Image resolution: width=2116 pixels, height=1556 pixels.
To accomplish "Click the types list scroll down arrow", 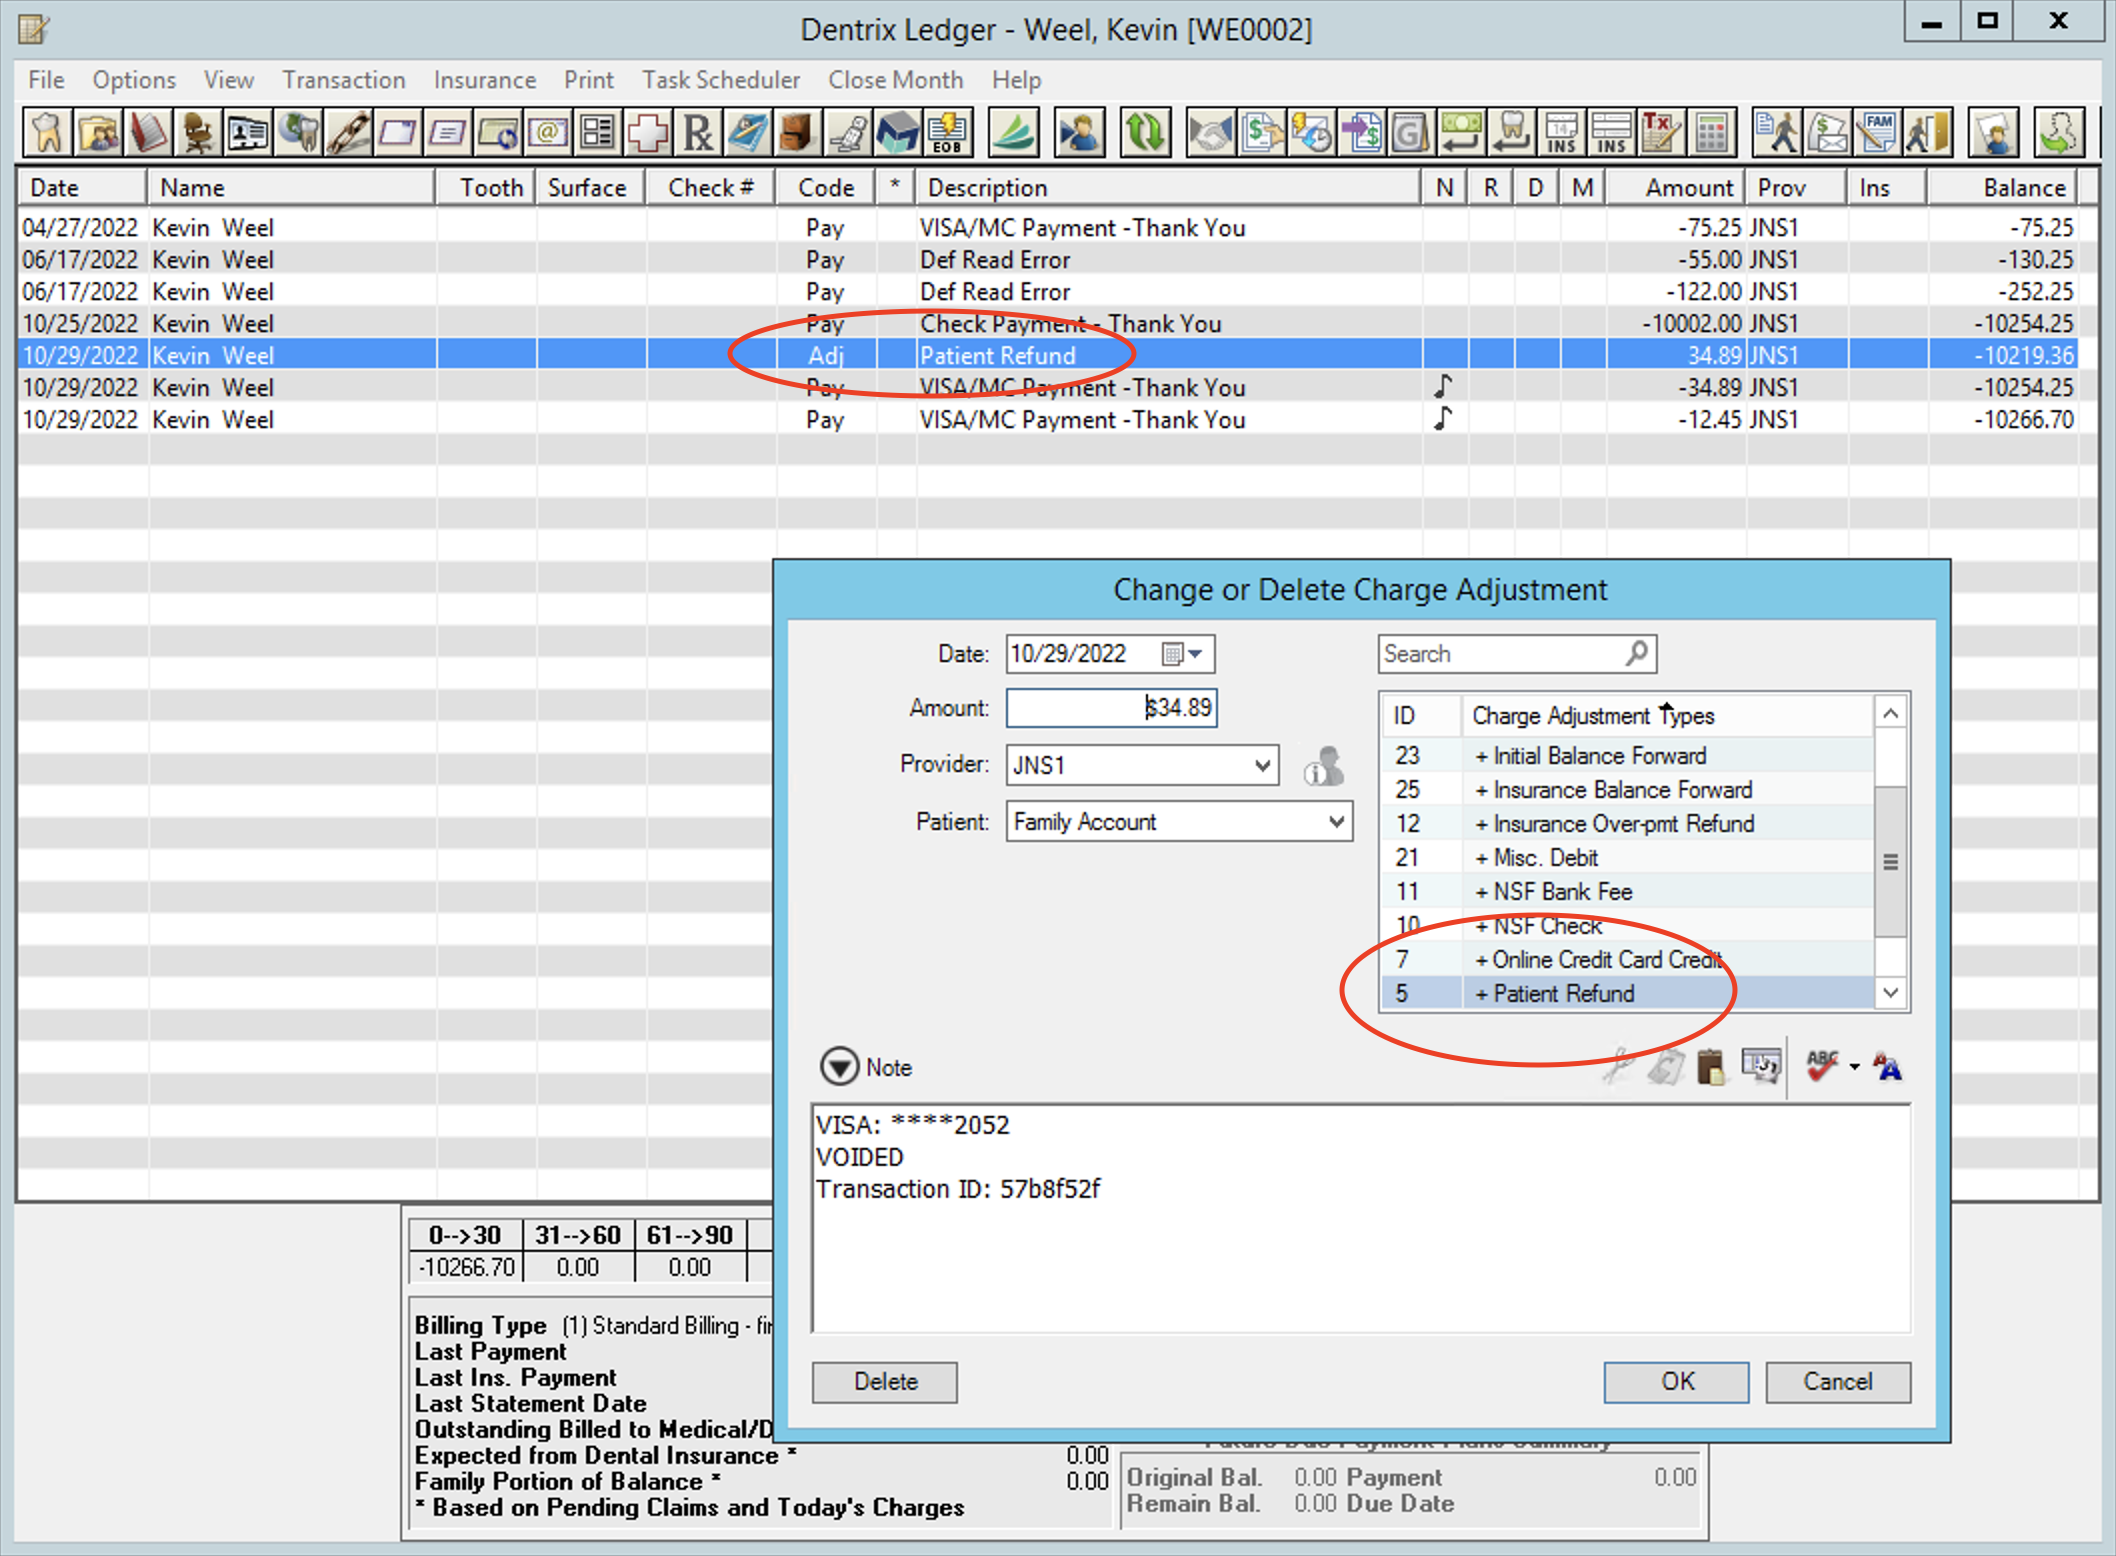I will pos(1890,993).
